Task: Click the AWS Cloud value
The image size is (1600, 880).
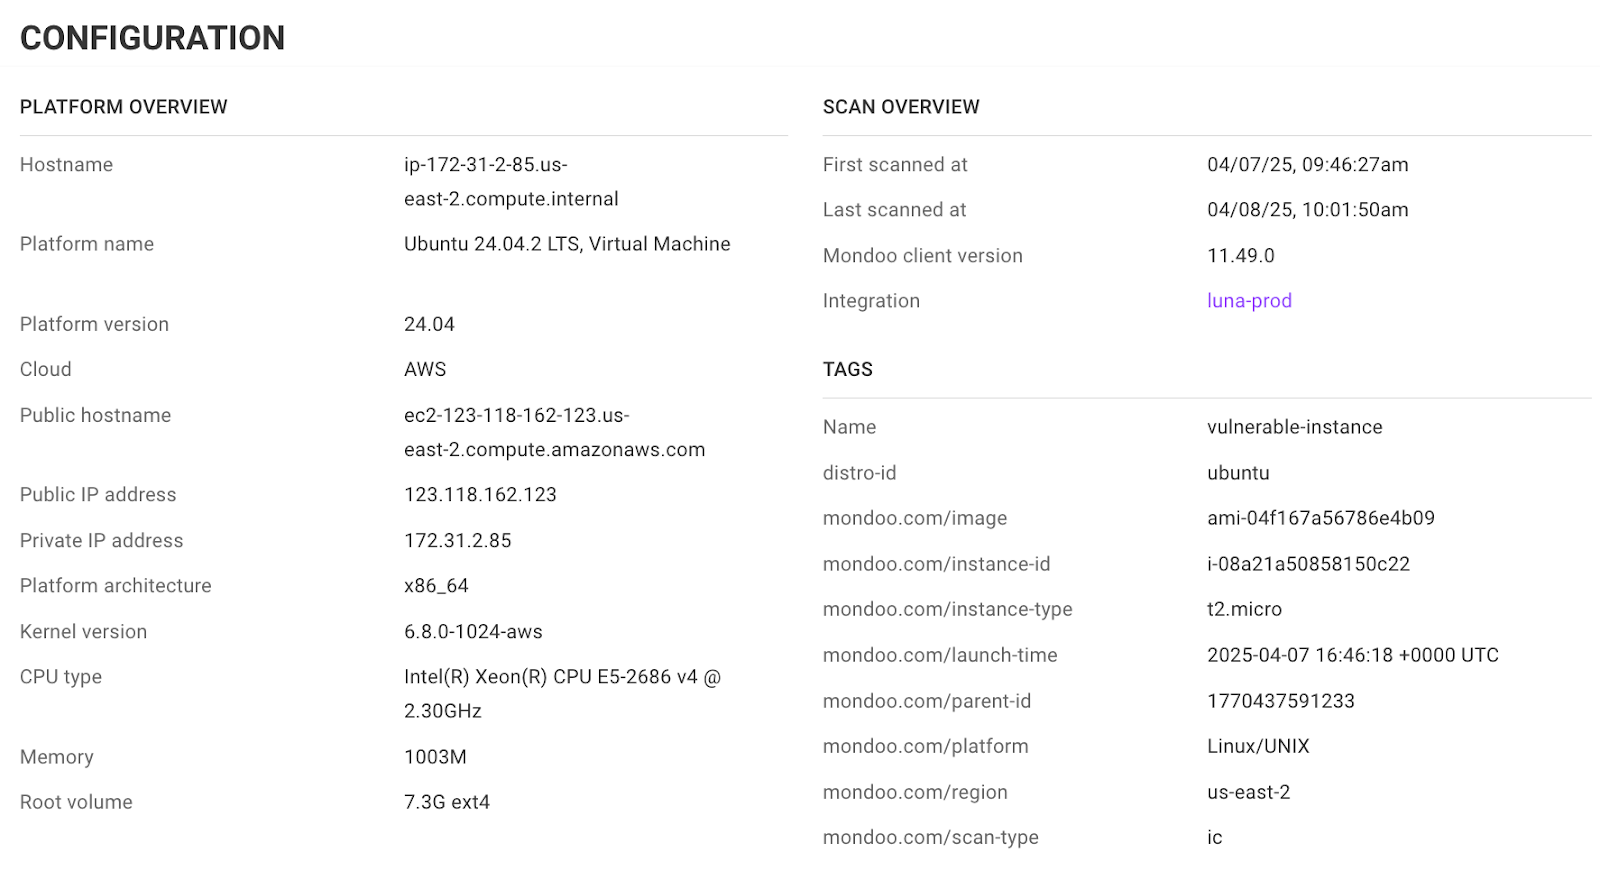Action: coord(425,369)
